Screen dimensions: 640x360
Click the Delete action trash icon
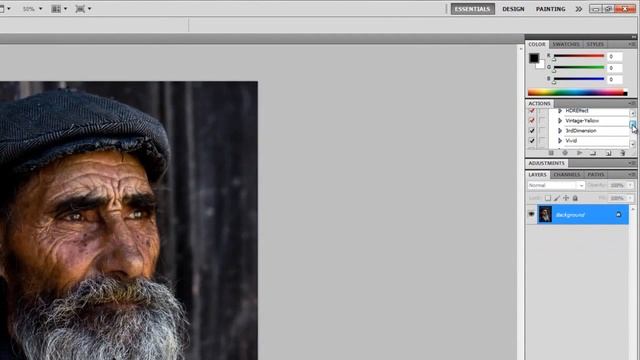point(622,153)
